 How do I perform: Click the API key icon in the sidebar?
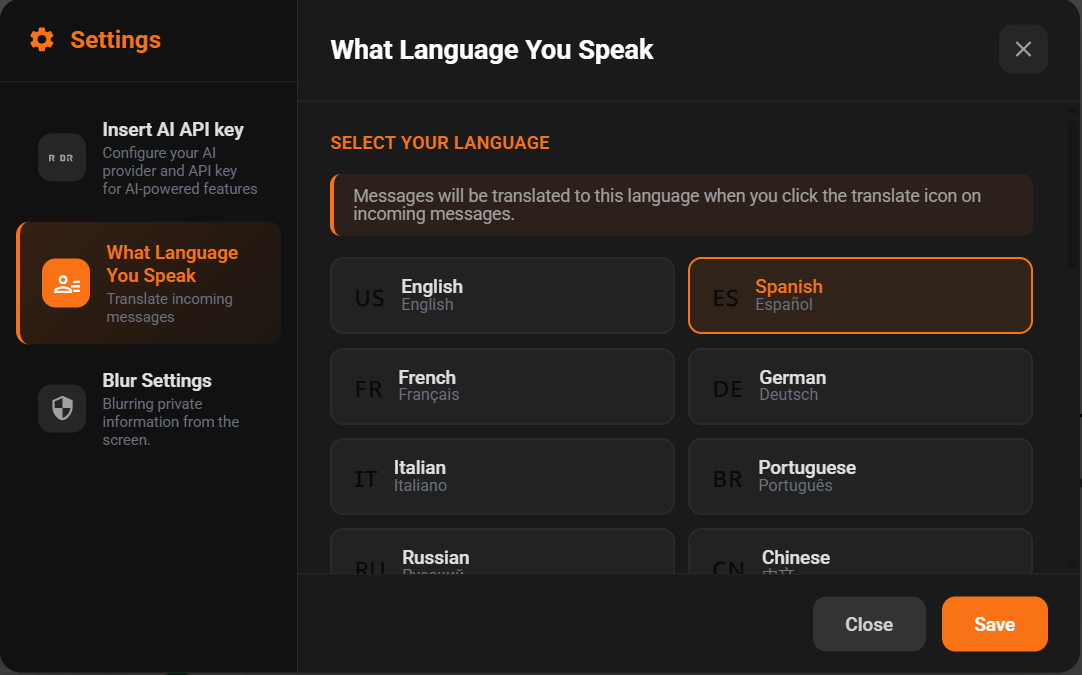(61, 157)
